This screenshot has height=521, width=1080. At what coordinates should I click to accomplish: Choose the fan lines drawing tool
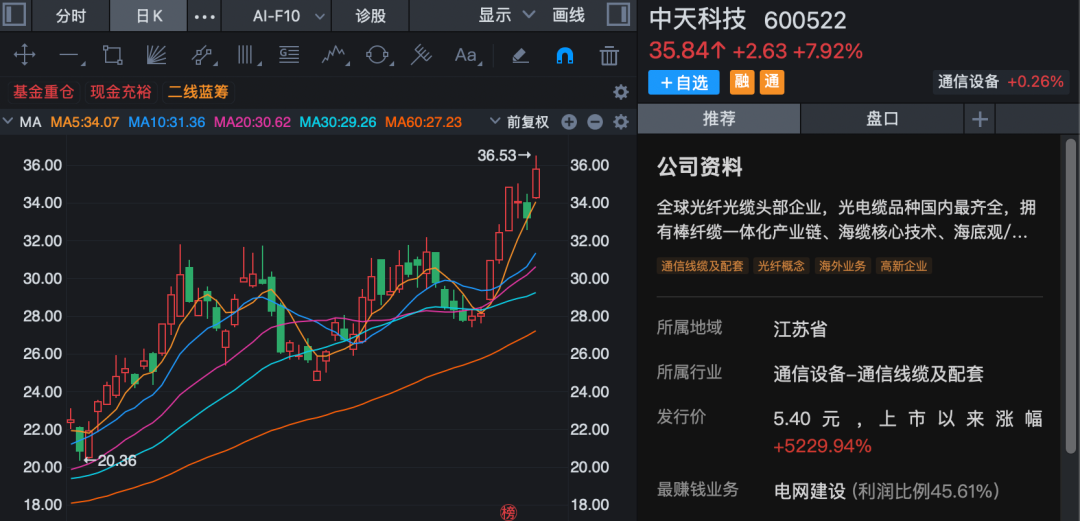(x=156, y=55)
